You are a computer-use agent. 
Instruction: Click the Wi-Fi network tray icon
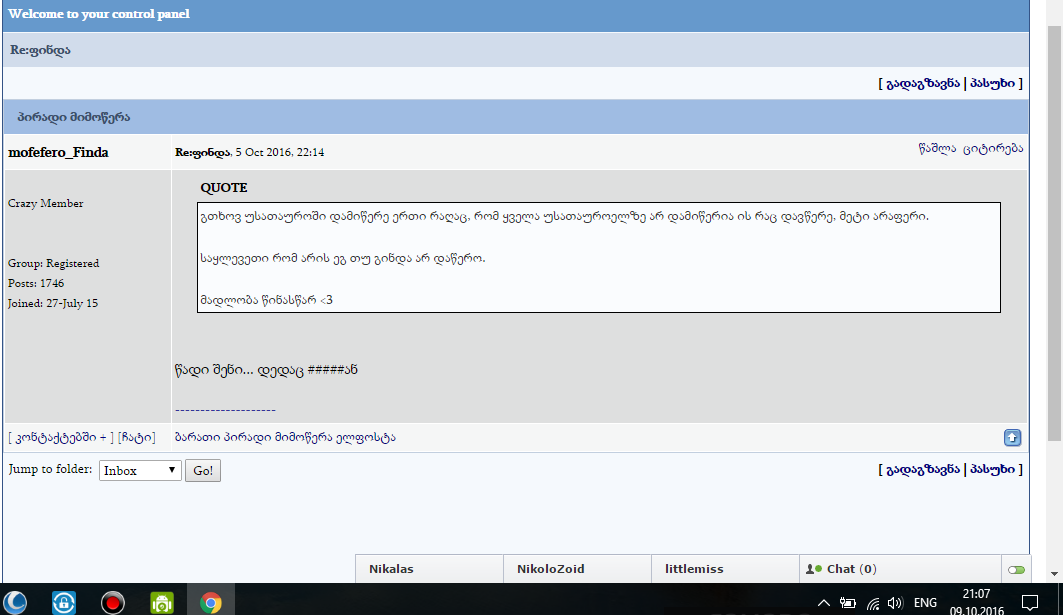pos(873,603)
